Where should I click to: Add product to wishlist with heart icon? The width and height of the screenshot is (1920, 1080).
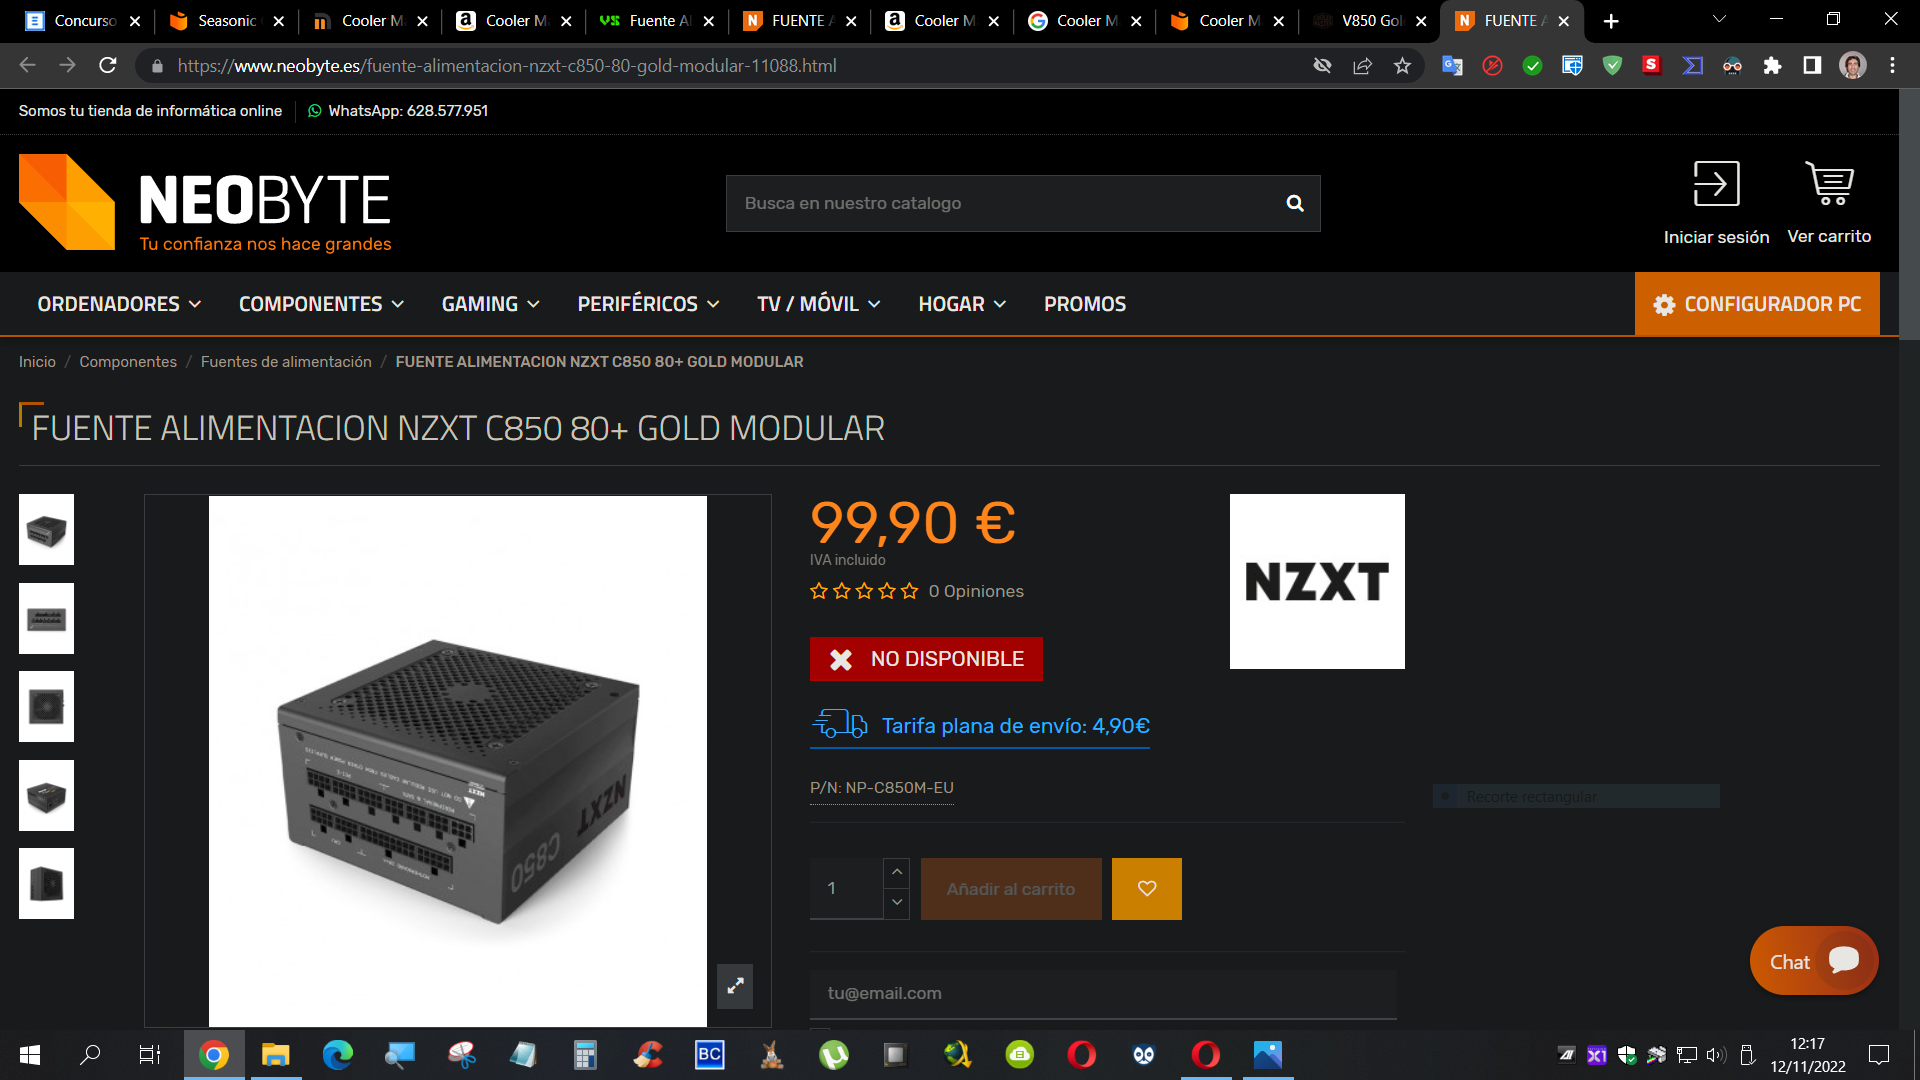click(1147, 888)
